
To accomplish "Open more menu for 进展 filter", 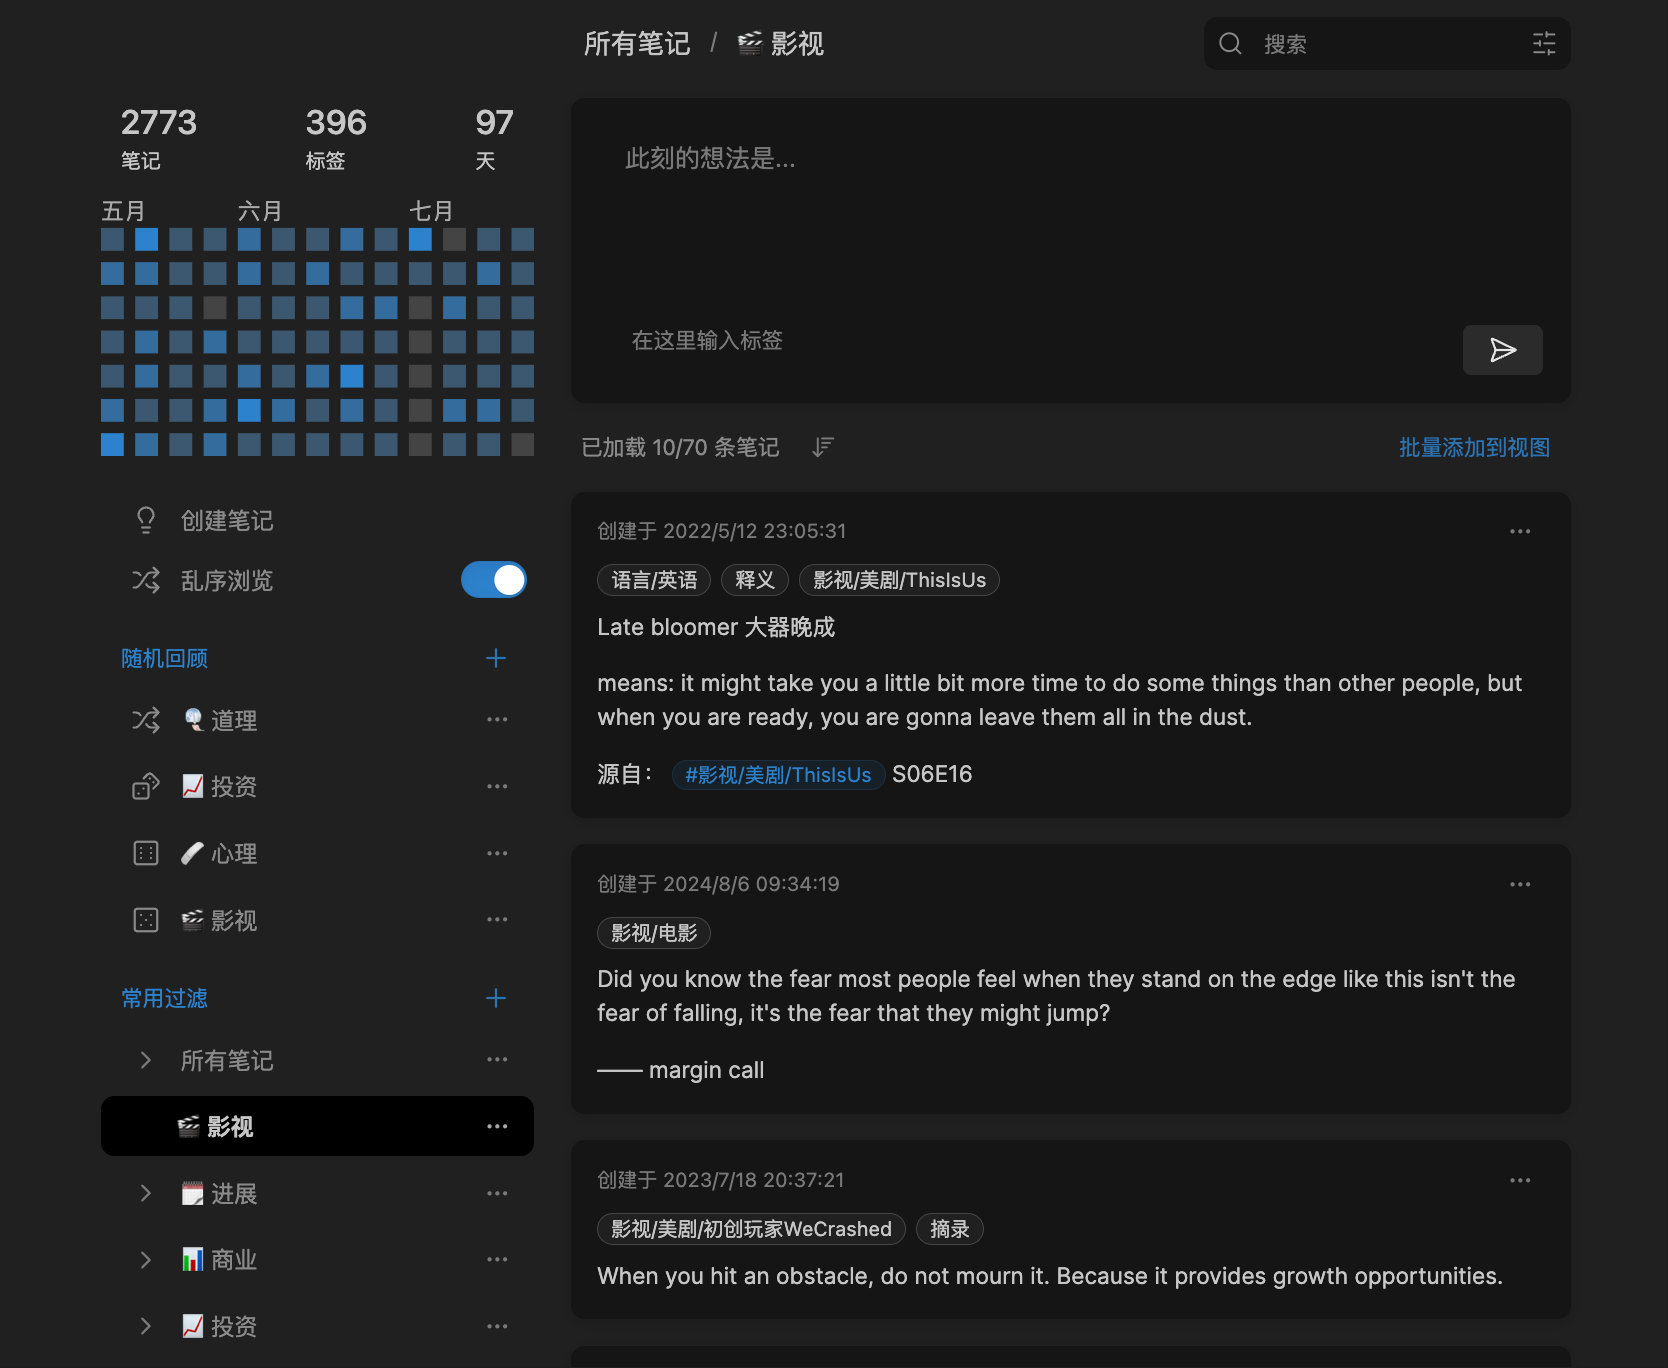I will pos(497,1194).
